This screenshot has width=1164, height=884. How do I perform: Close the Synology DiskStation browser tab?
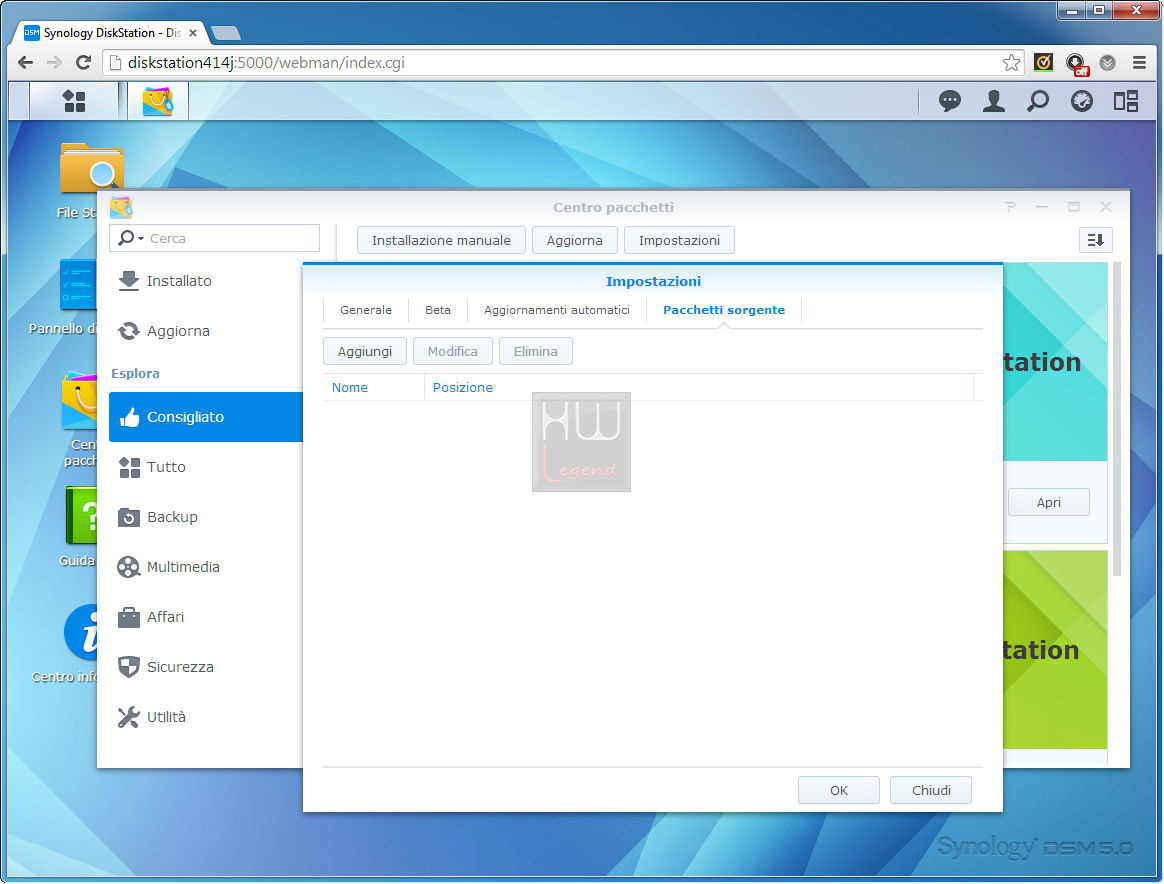[192, 33]
